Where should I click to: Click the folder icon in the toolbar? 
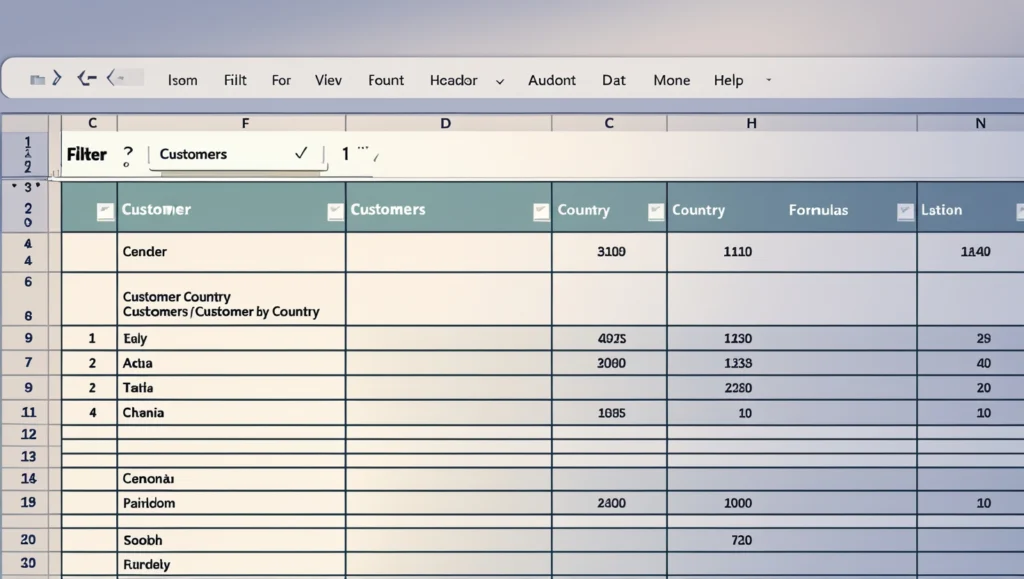point(37,79)
